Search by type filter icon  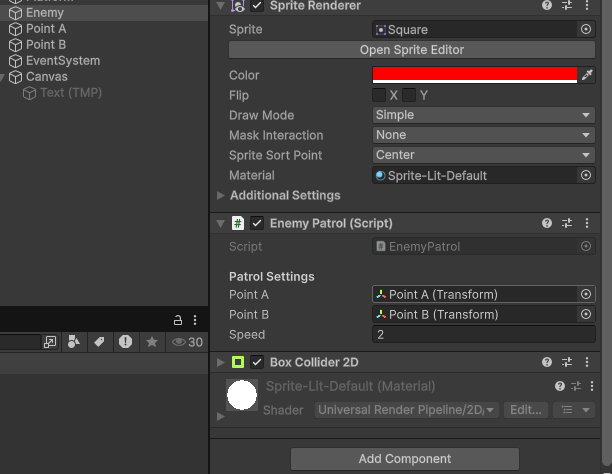74,342
